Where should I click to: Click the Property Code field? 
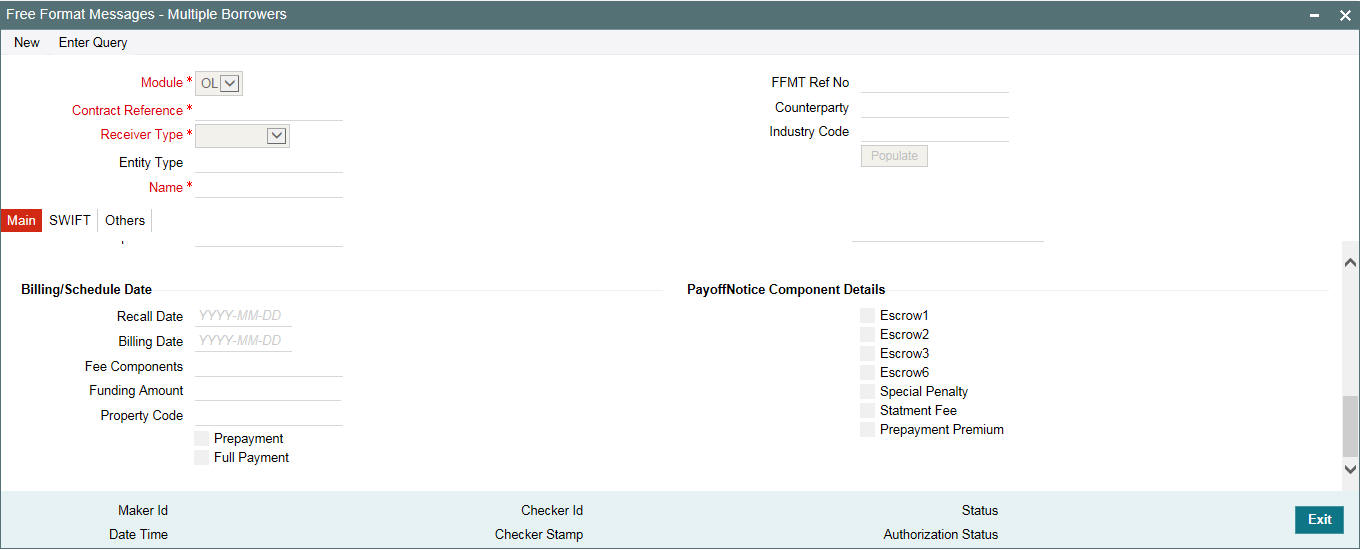[269, 415]
